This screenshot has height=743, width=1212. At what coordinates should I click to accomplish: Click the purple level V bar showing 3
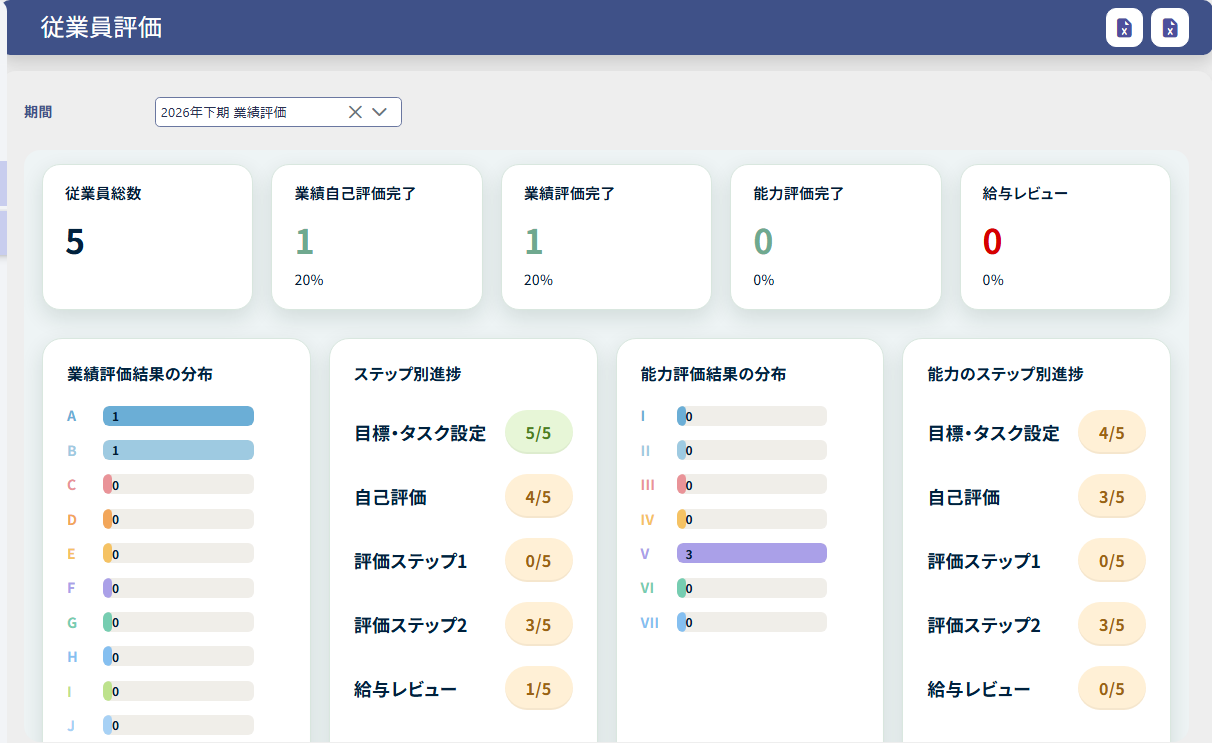point(752,553)
